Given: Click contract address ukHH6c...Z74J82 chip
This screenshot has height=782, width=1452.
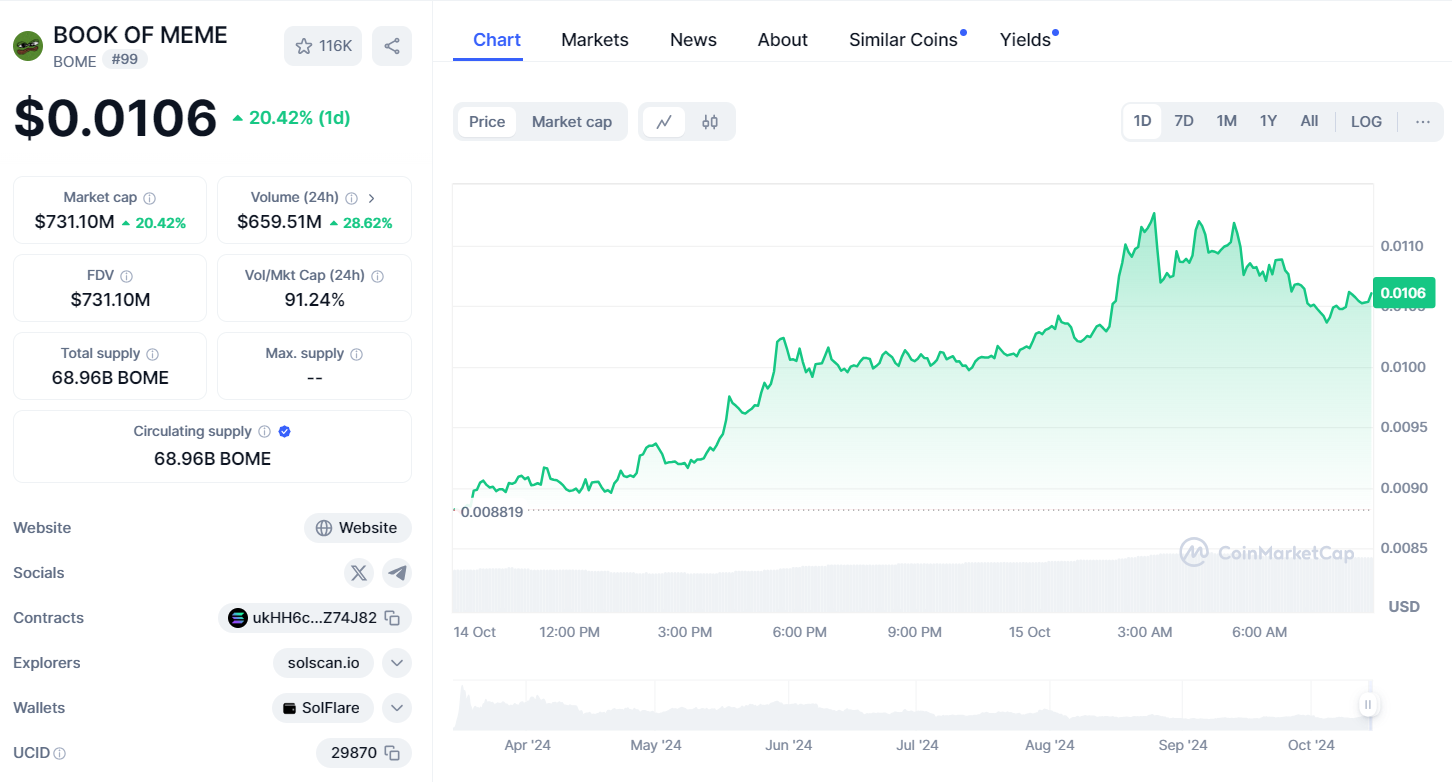Looking at the screenshot, I should (x=314, y=618).
